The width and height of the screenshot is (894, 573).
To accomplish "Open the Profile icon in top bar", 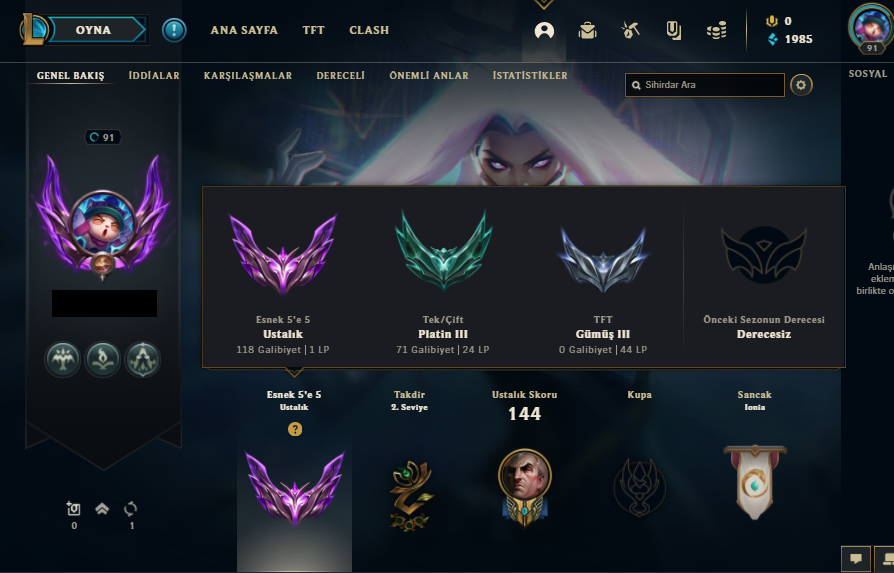I will point(544,30).
